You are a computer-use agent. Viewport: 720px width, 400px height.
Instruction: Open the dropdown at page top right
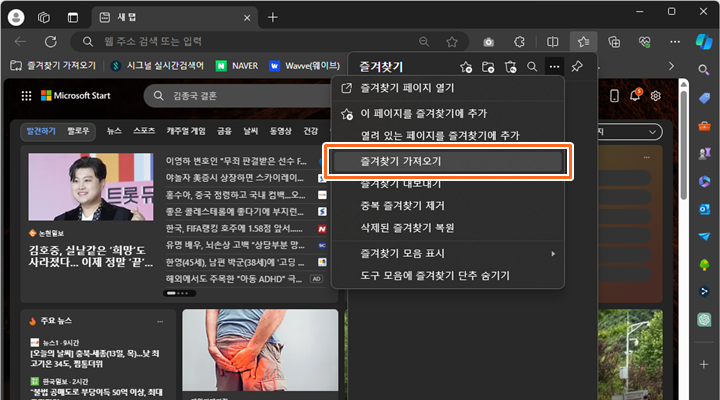coord(629,132)
